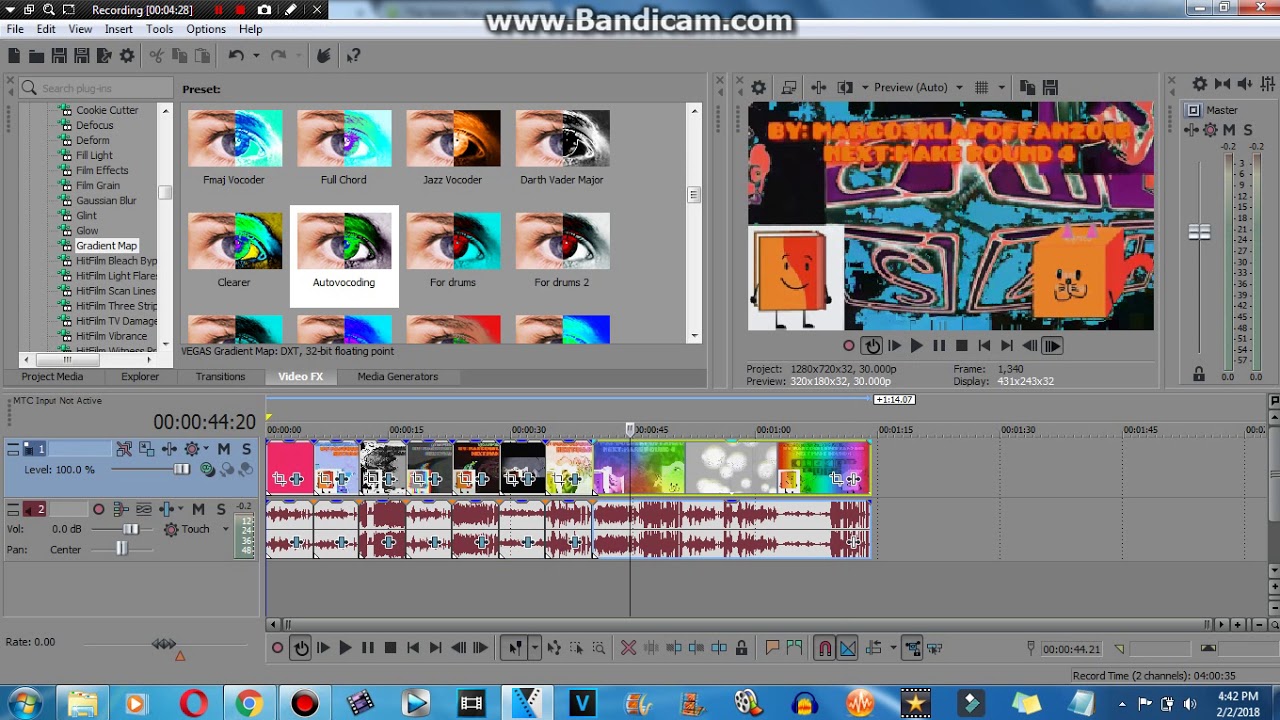Toggle snapping magnet icon in timeline toolbar
This screenshot has height=720, width=1280.
[x=825, y=648]
